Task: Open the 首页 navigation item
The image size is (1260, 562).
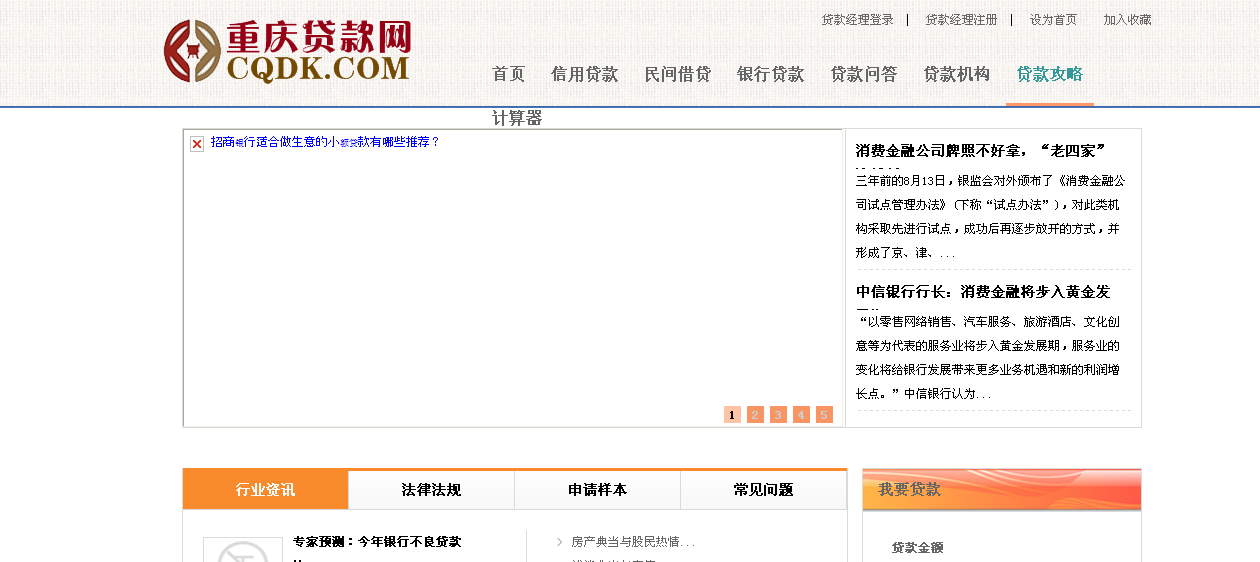Action: (508, 74)
